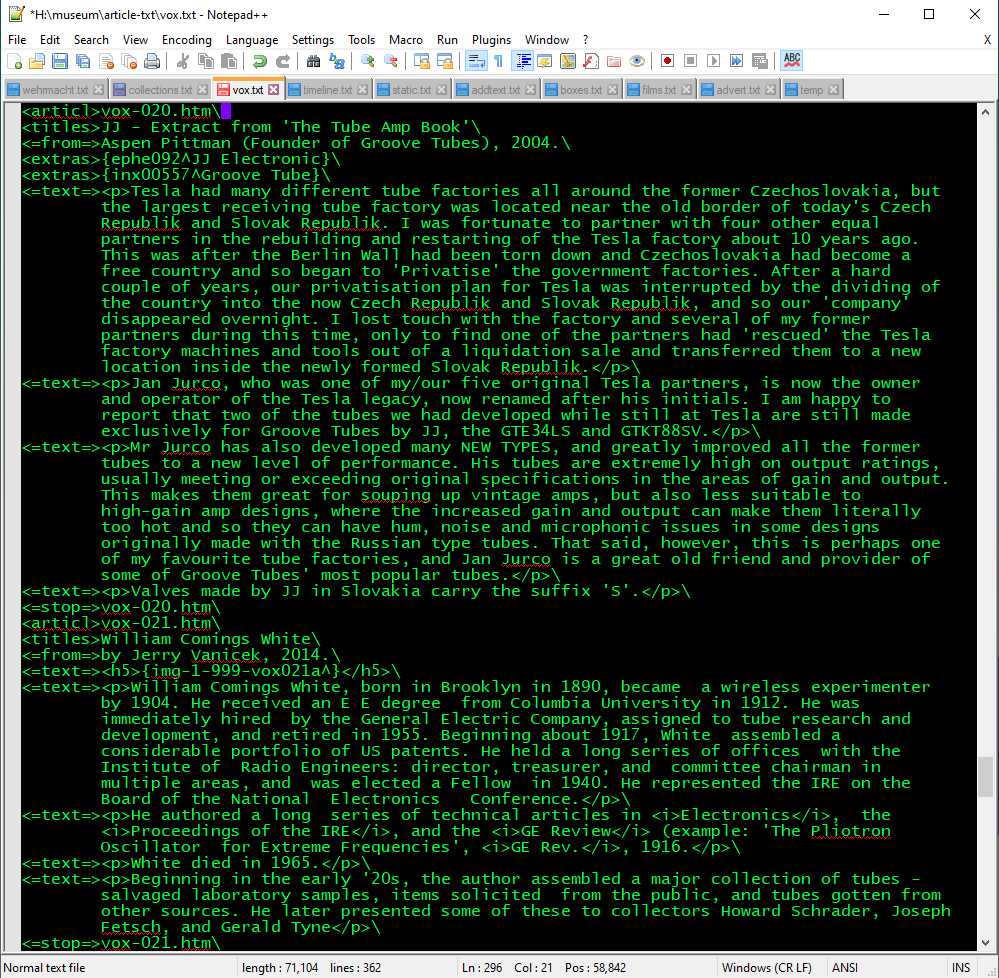Open the Search menu
The height and width of the screenshot is (978, 999).
click(x=91, y=40)
